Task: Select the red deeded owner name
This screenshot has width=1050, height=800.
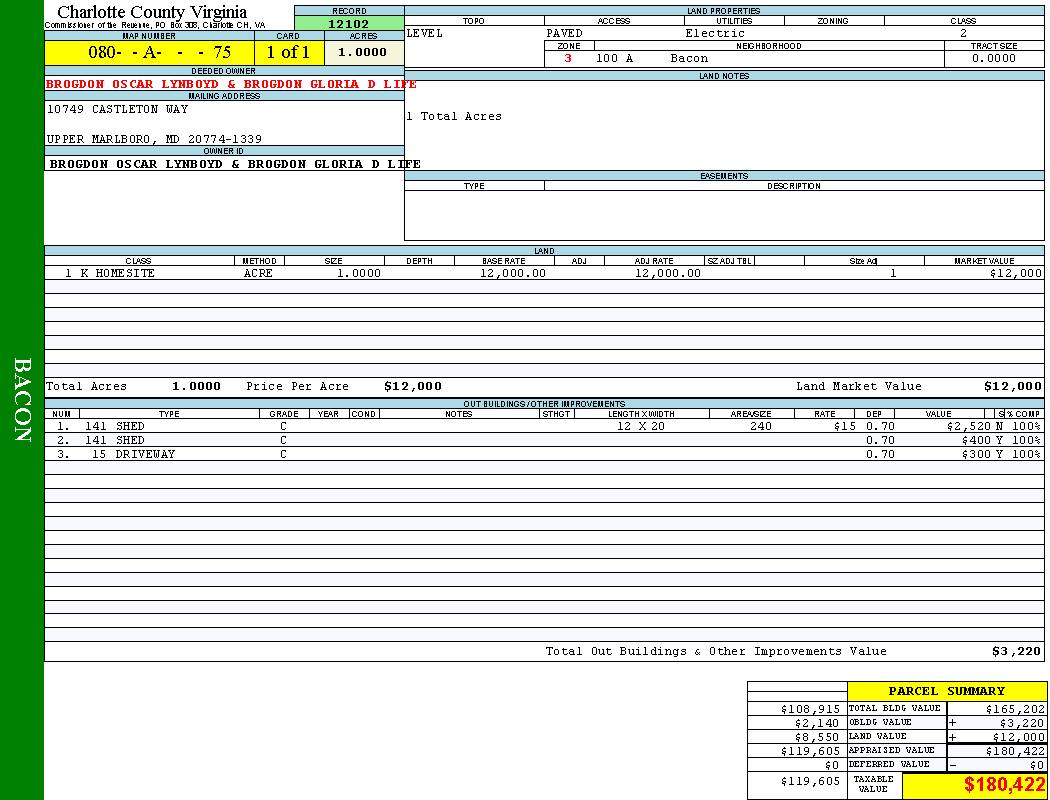Action: click(x=231, y=84)
